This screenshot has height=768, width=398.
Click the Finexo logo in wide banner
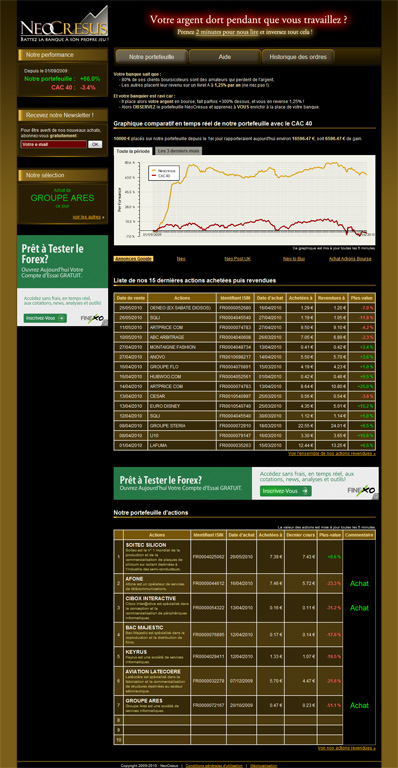pos(362,490)
